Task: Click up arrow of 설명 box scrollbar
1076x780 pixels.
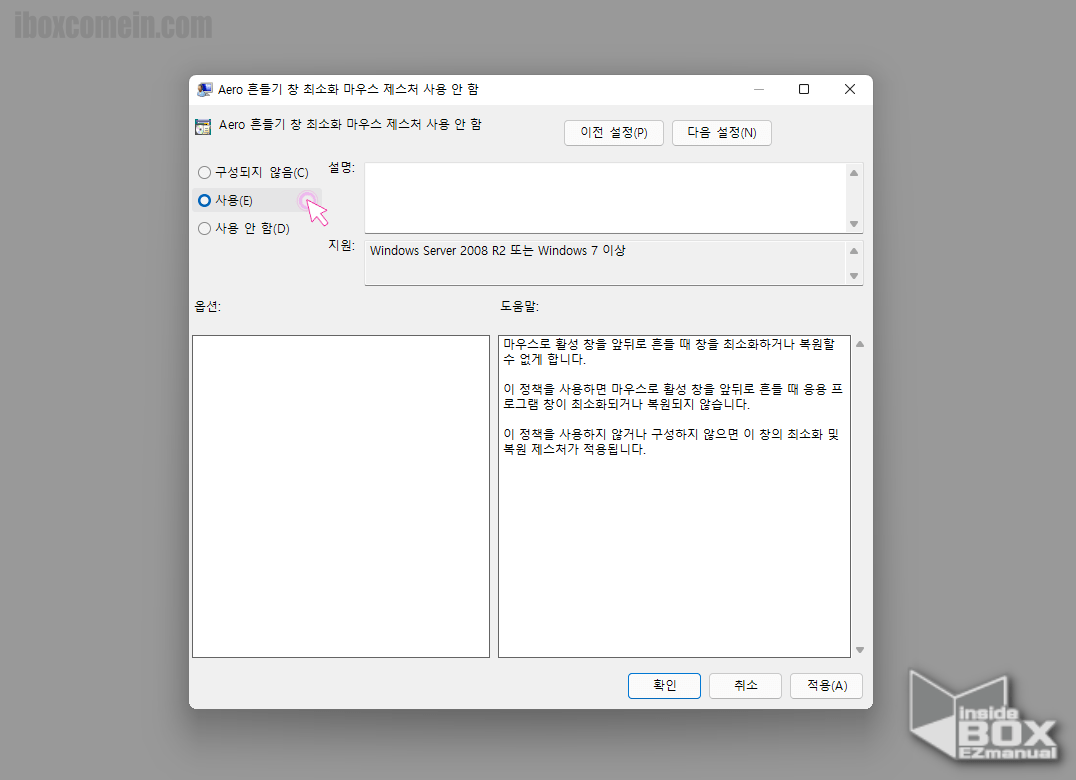Action: [x=854, y=173]
